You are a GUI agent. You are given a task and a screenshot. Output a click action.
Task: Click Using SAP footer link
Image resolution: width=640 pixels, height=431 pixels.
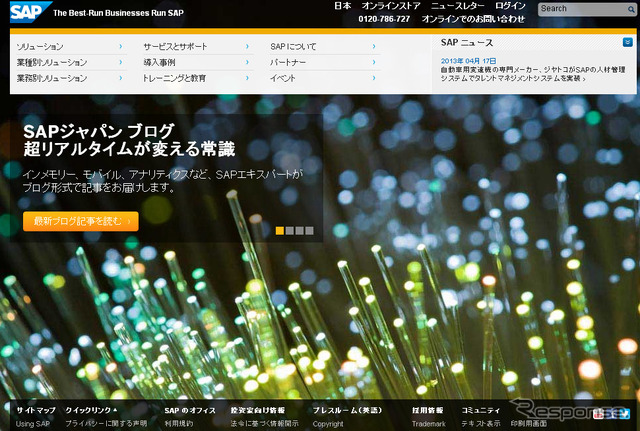[33, 424]
